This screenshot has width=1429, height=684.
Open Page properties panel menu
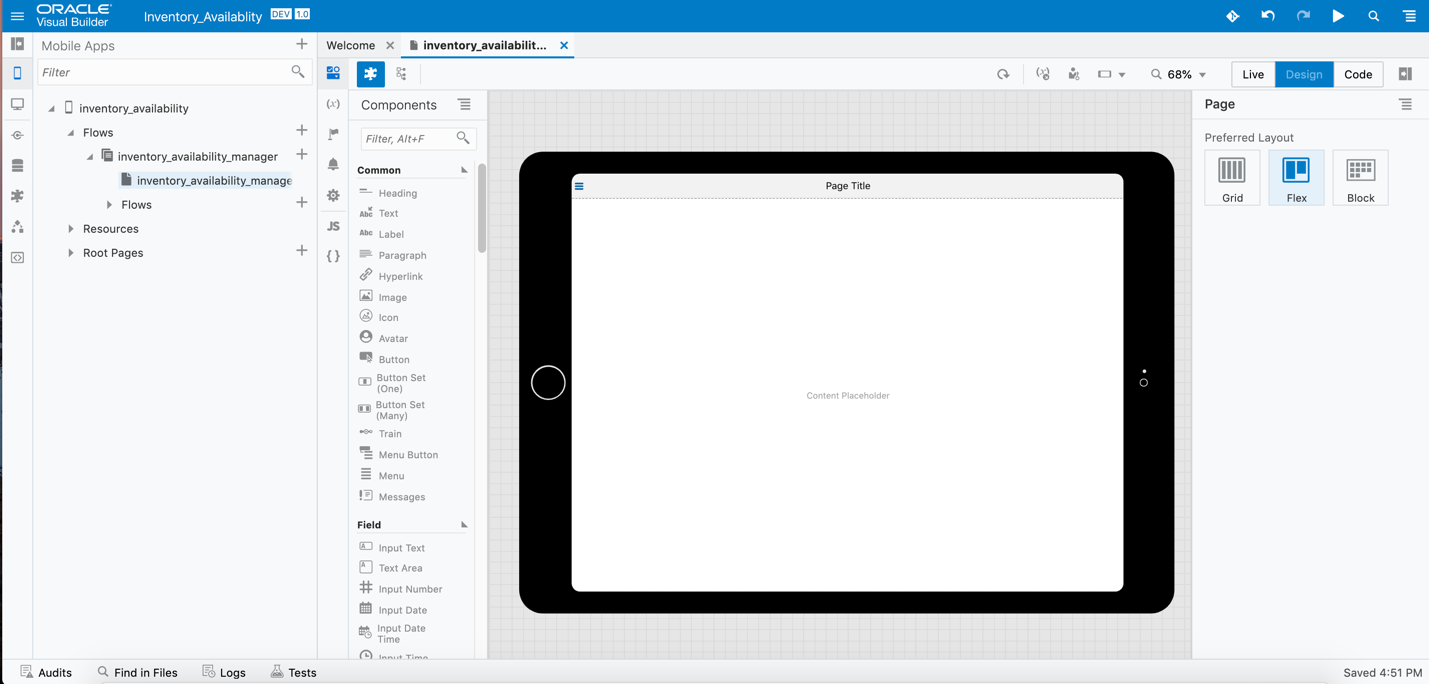1405,104
